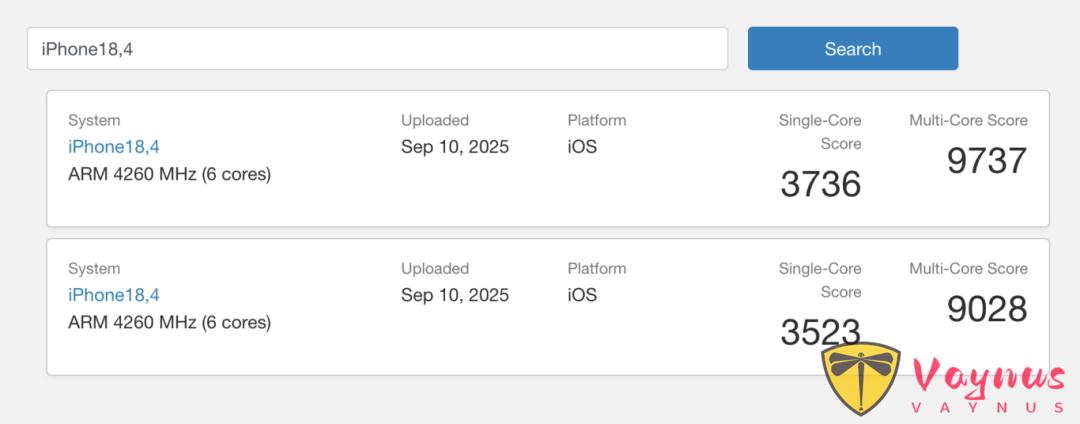Click the upload date in the 9028 result
Screen dimensions: 1080x424
click(x=455, y=295)
